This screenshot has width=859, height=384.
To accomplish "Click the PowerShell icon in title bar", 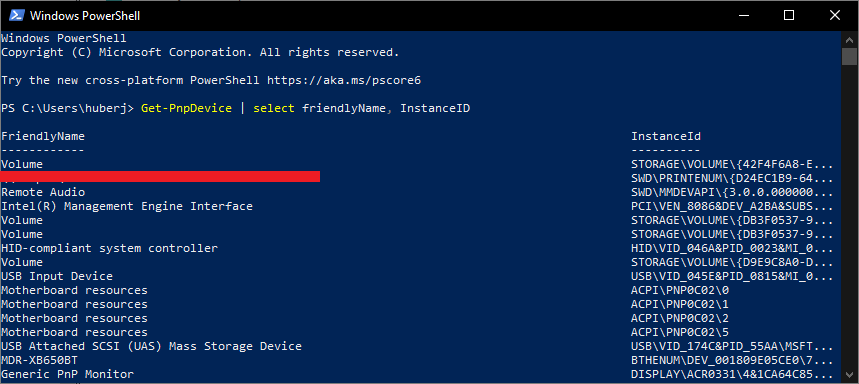I will pos(15,15).
